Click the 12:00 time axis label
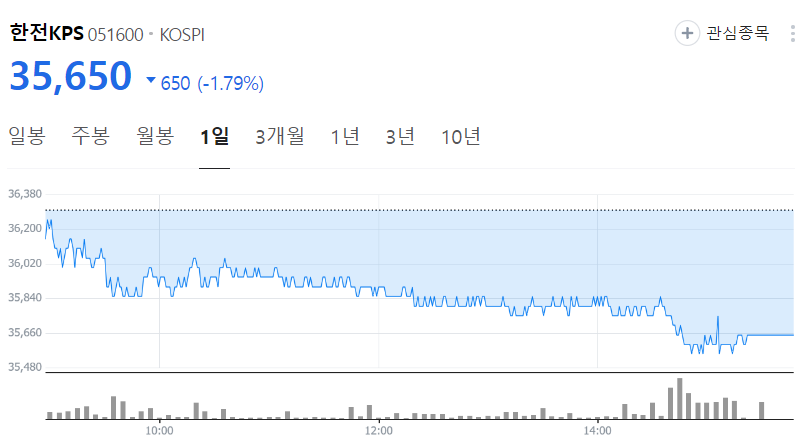 (x=378, y=431)
